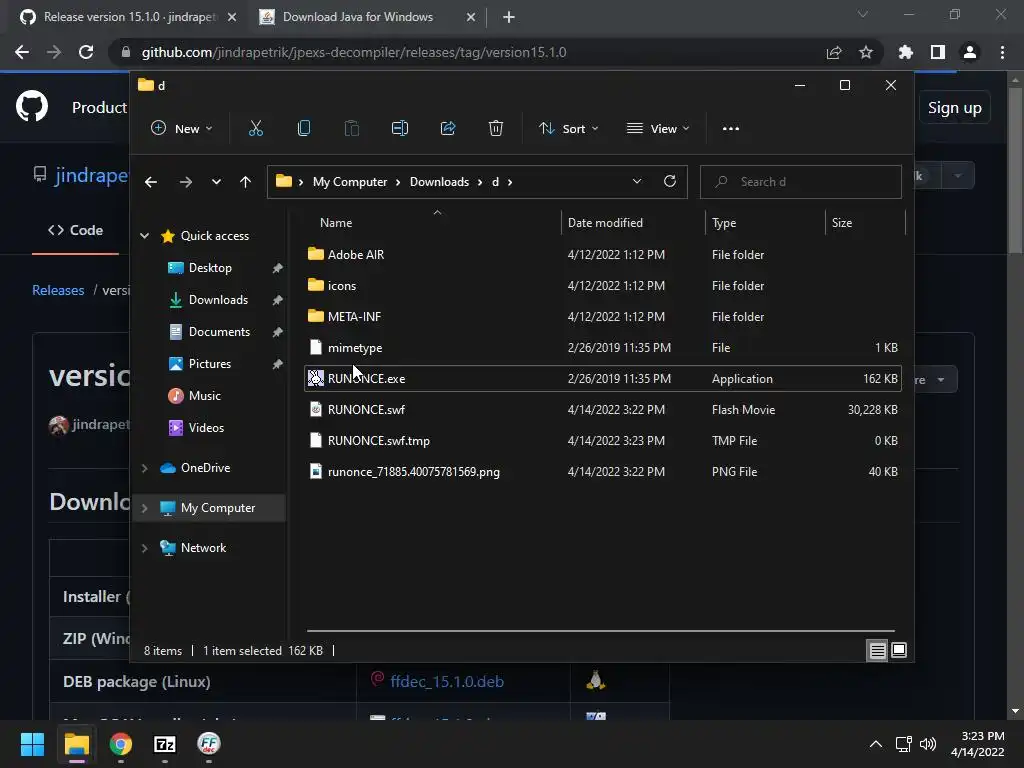Click My Computer in the address breadcrumb
This screenshot has width=1024, height=768.
[350, 182]
